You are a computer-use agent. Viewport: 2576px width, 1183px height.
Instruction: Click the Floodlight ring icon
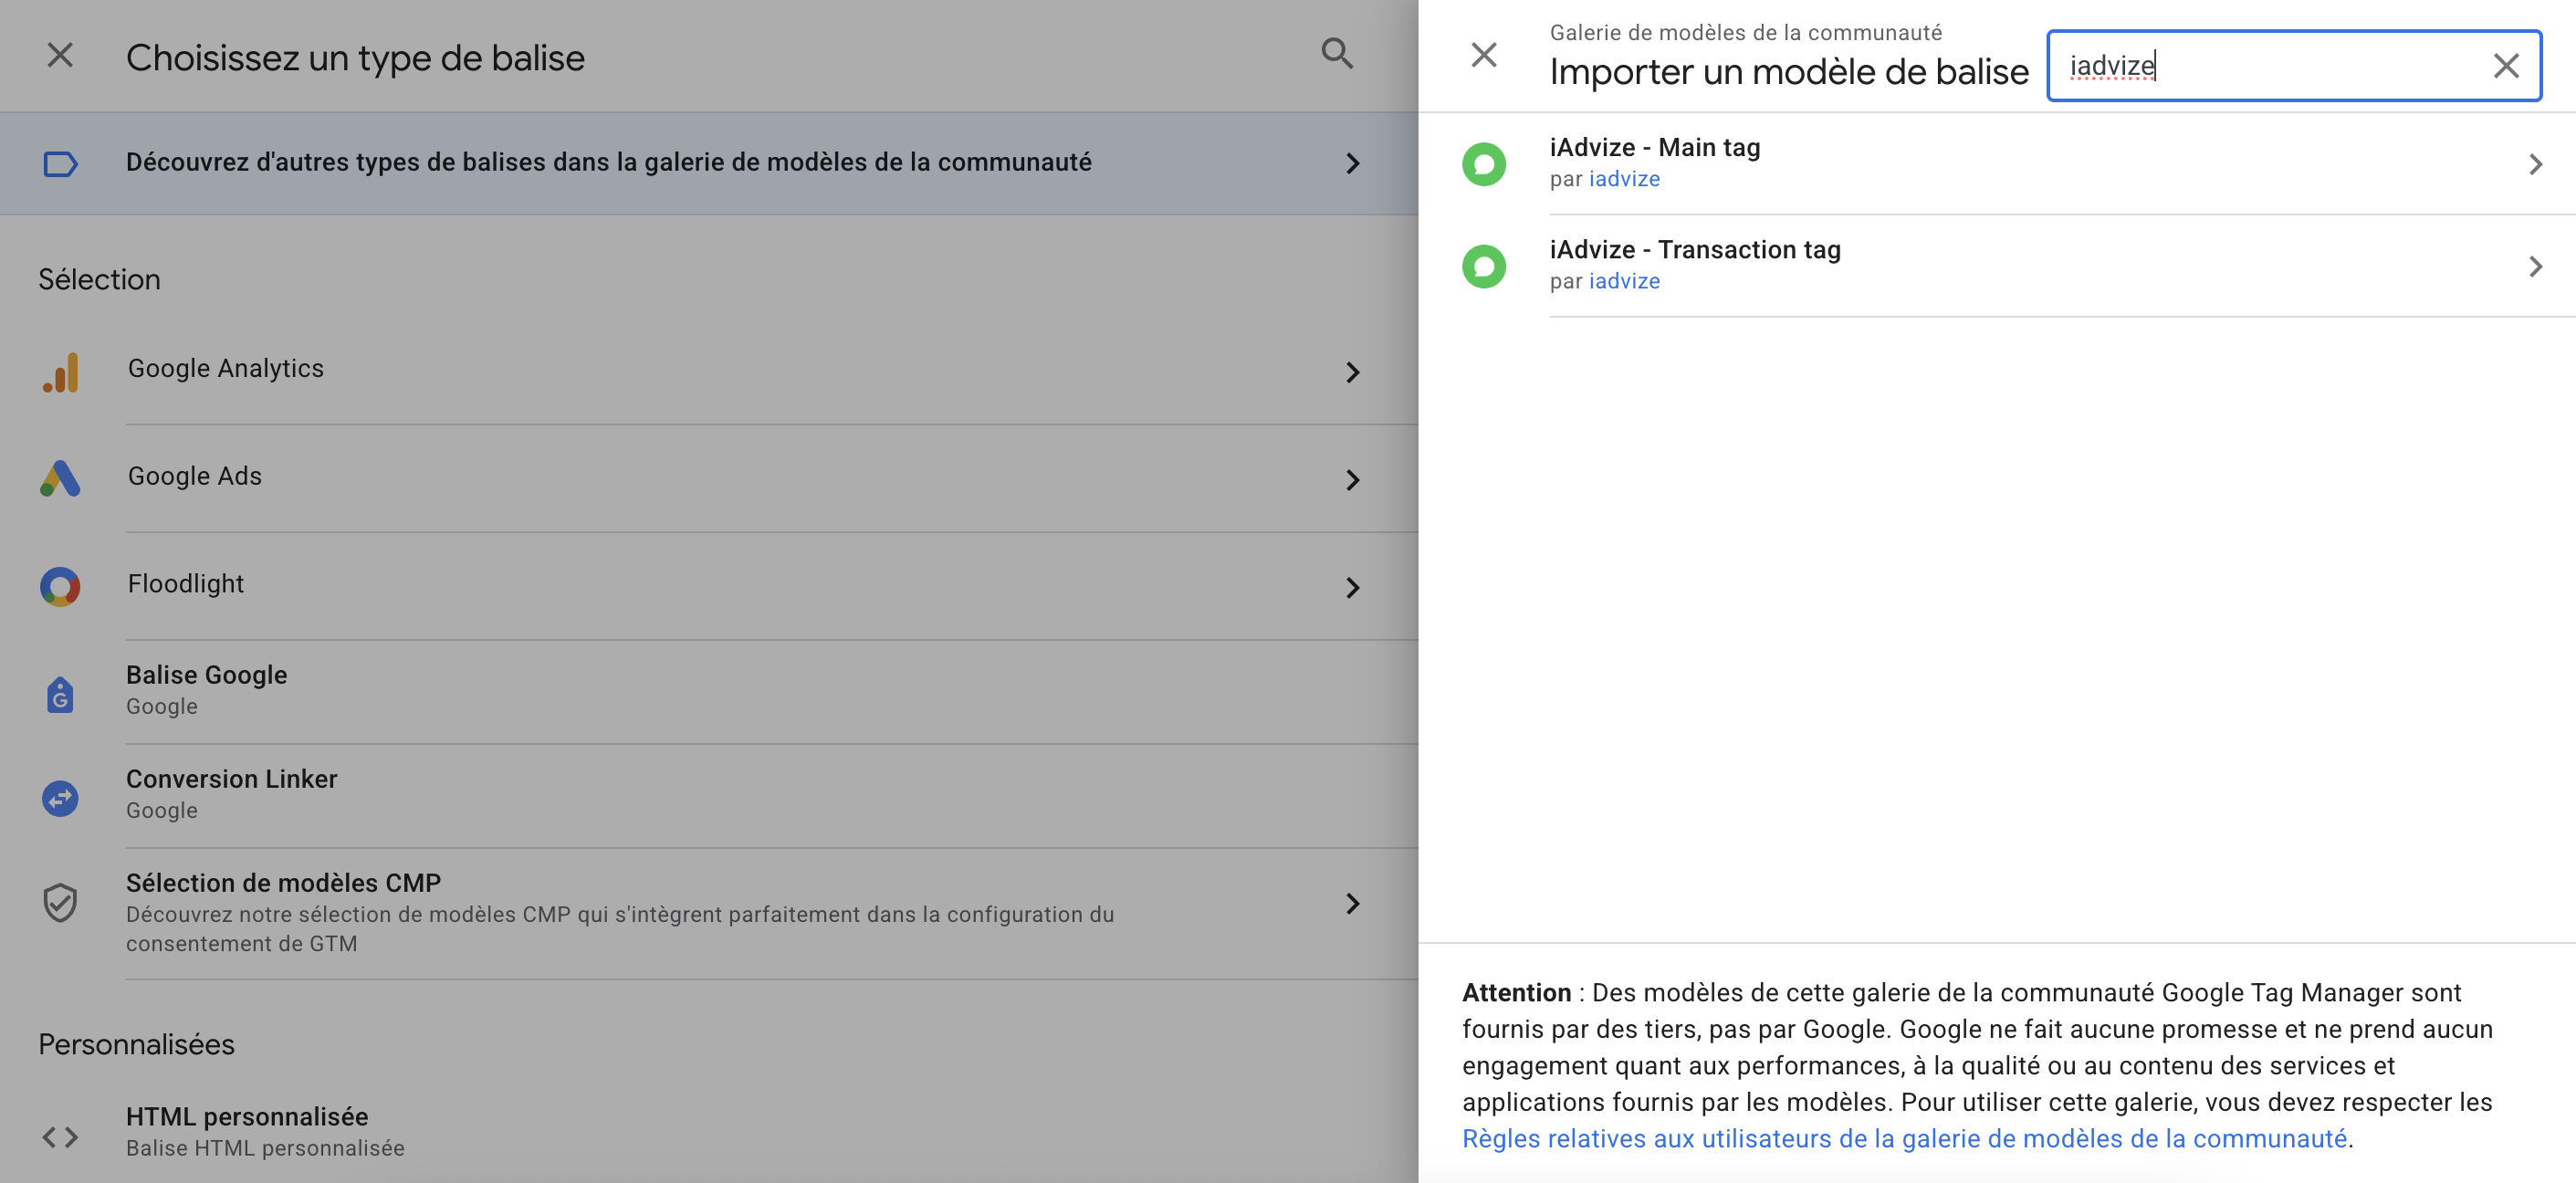point(60,587)
